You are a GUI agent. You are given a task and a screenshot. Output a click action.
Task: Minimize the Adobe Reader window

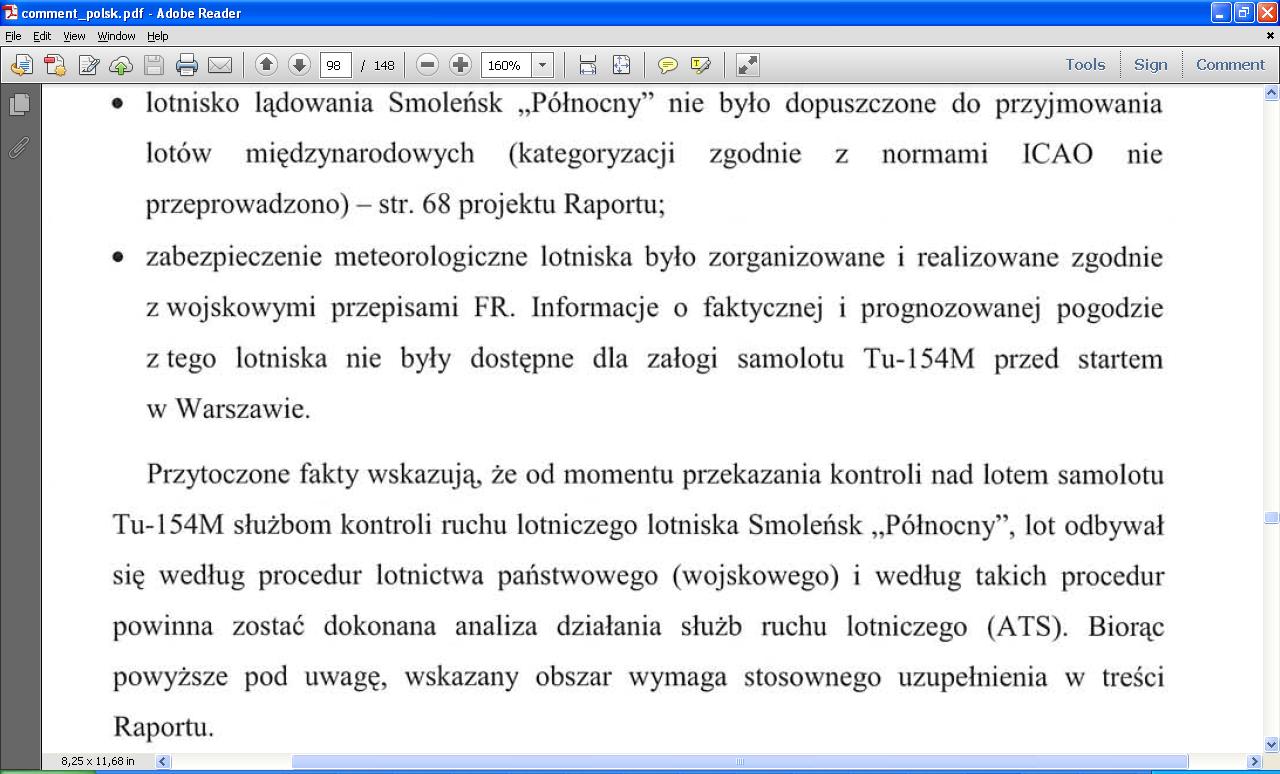1221,13
